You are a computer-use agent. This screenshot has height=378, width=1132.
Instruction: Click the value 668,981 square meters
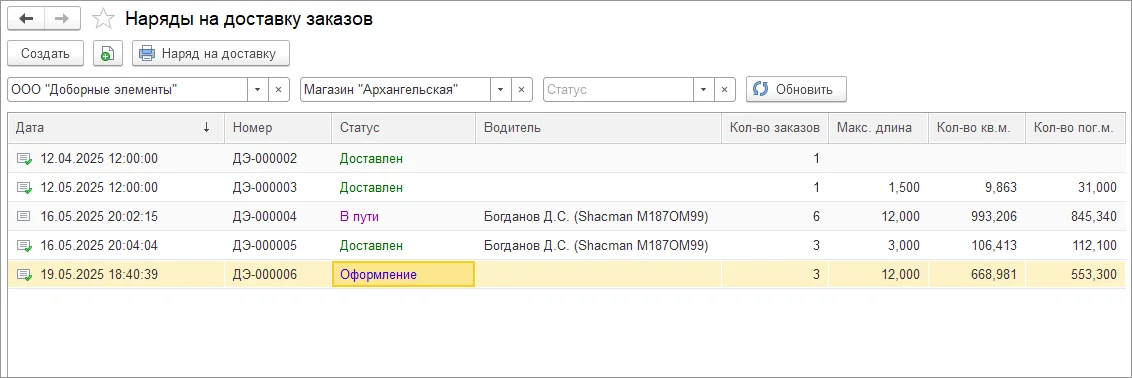point(993,275)
